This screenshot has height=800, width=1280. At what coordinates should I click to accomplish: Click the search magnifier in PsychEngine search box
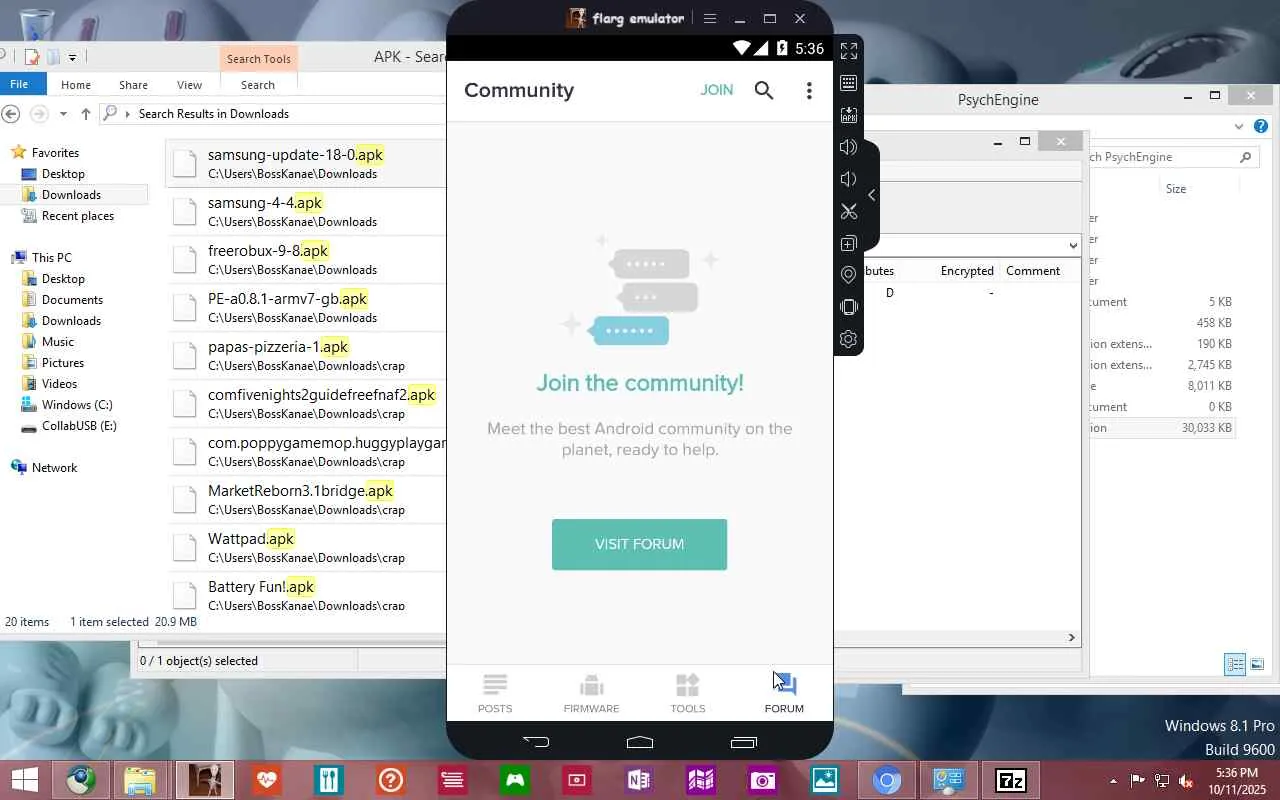point(1245,157)
